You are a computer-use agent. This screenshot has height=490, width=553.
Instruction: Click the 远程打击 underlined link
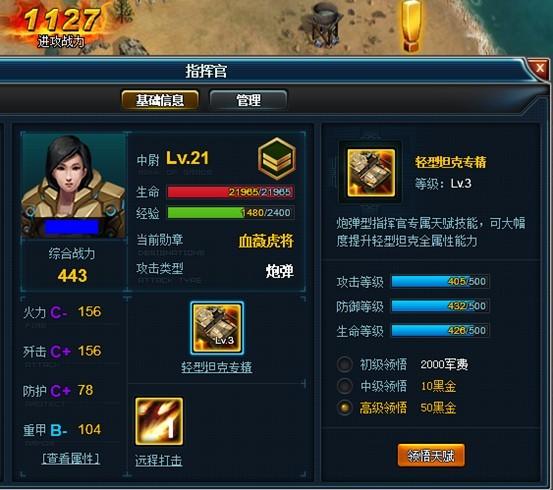(x=159, y=460)
